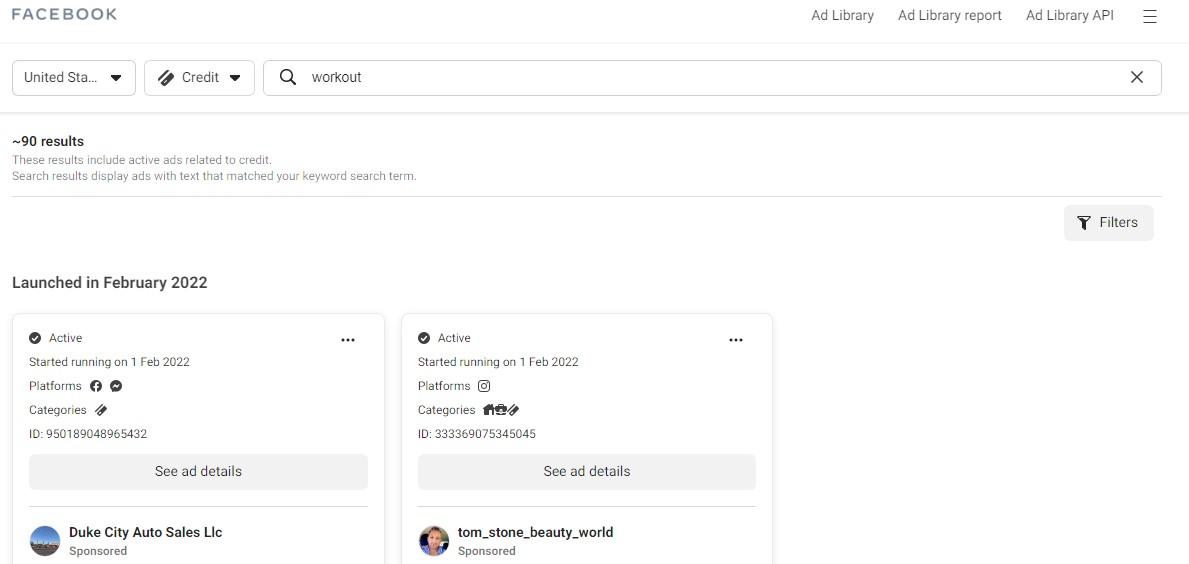1189x564 pixels.
Task: Click Sponsored label under Duke City
Action: (98, 551)
